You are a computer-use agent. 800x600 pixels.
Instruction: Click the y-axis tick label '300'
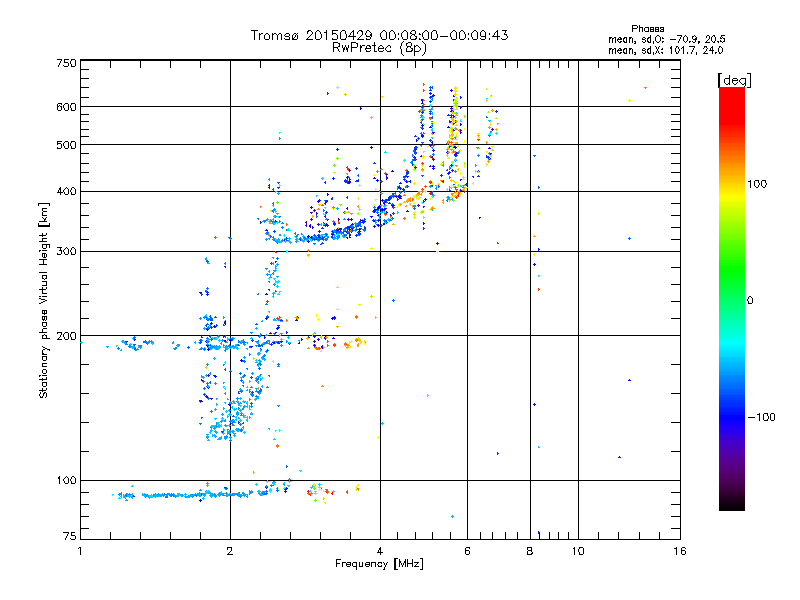[x=66, y=251]
